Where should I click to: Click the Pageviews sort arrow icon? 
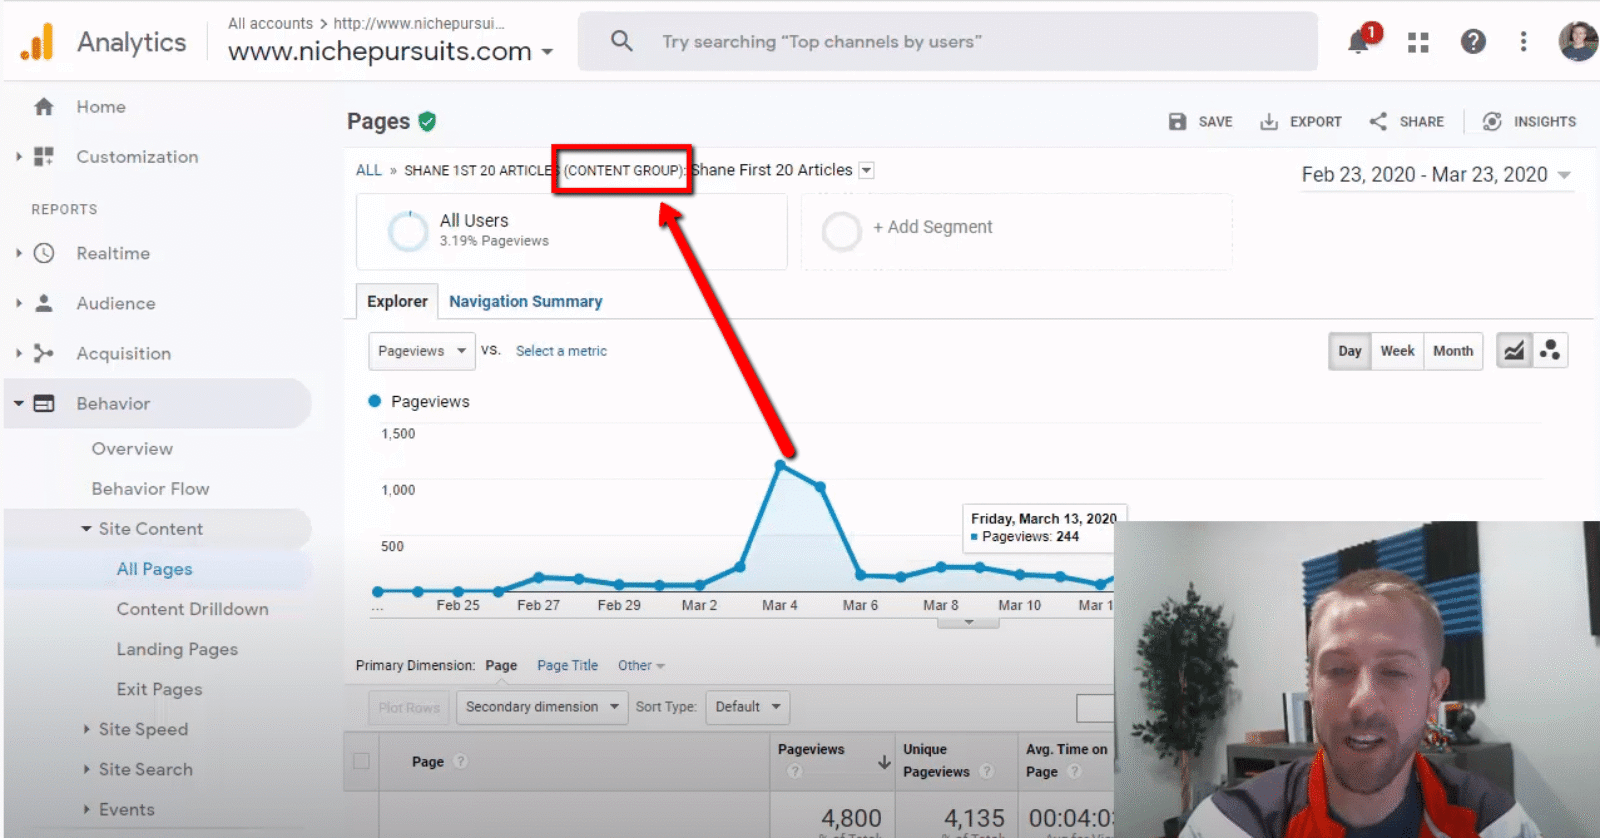[884, 762]
